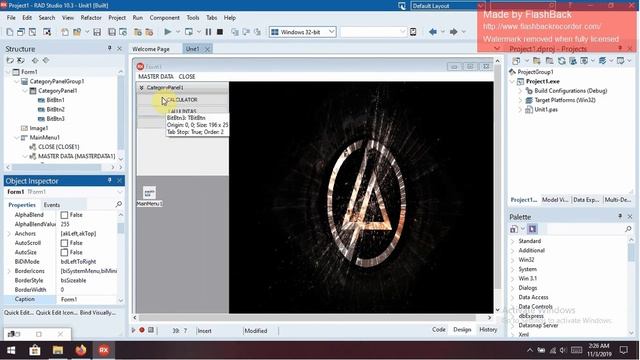The width and height of the screenshot is (640, 360).
Task: Click the Stop program square icon
Action: click(x=220, y=31)
